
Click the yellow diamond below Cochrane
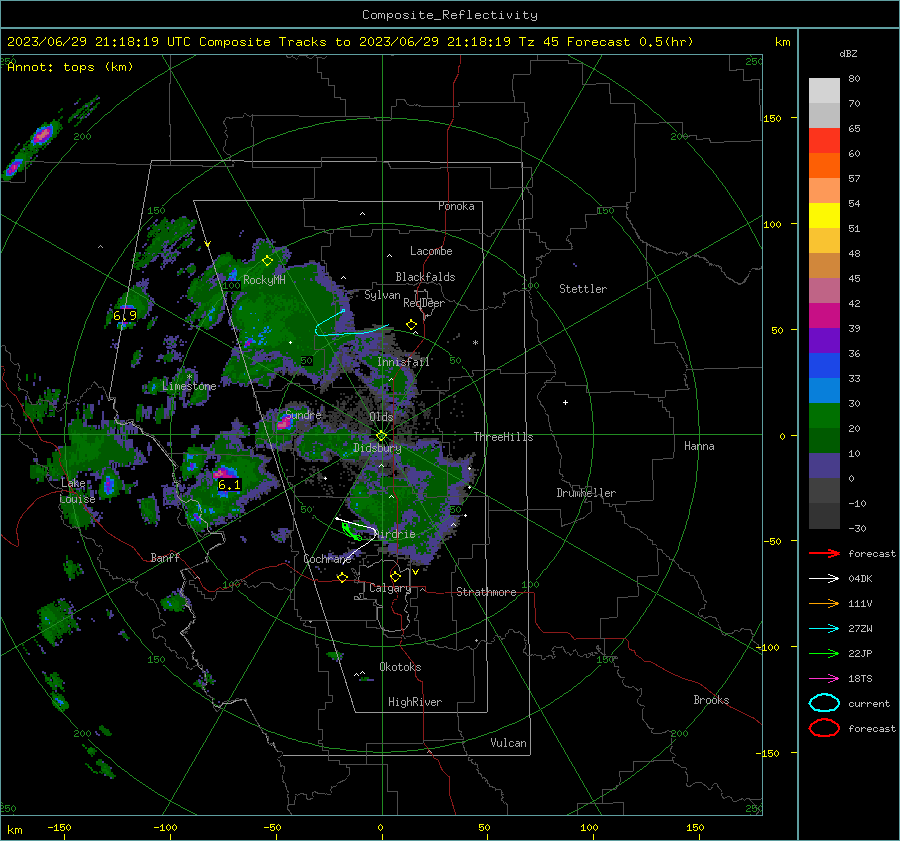point(343,577)
